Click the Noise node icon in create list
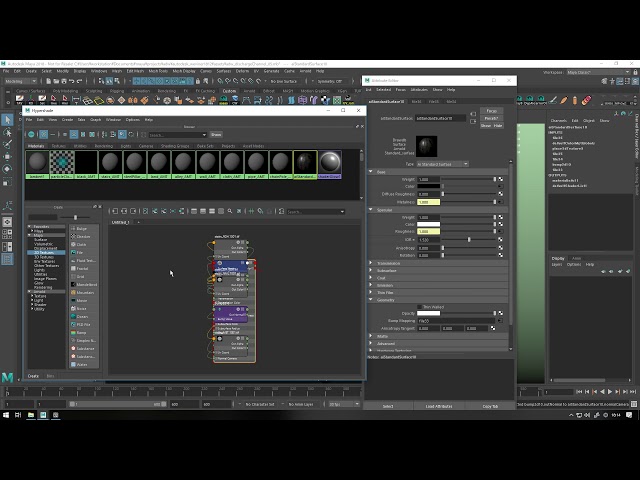640x480 pixels. [x=72, y=308]
